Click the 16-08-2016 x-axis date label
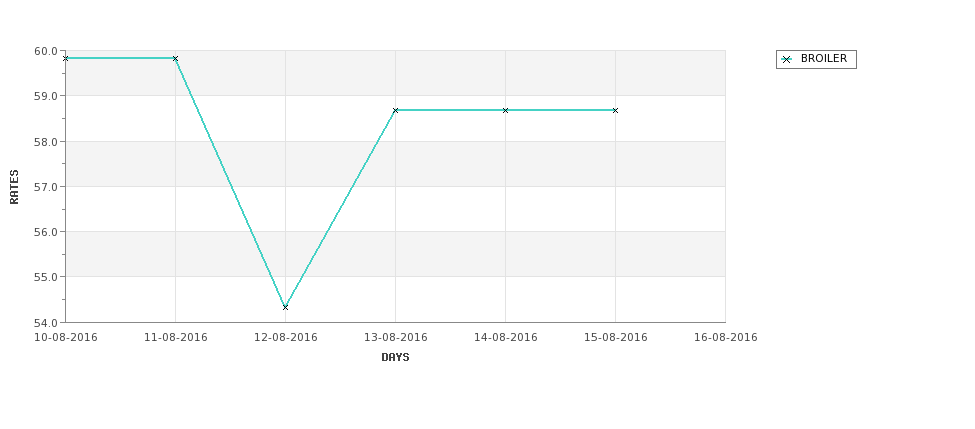Screen dimensions: 975x429 726,338
